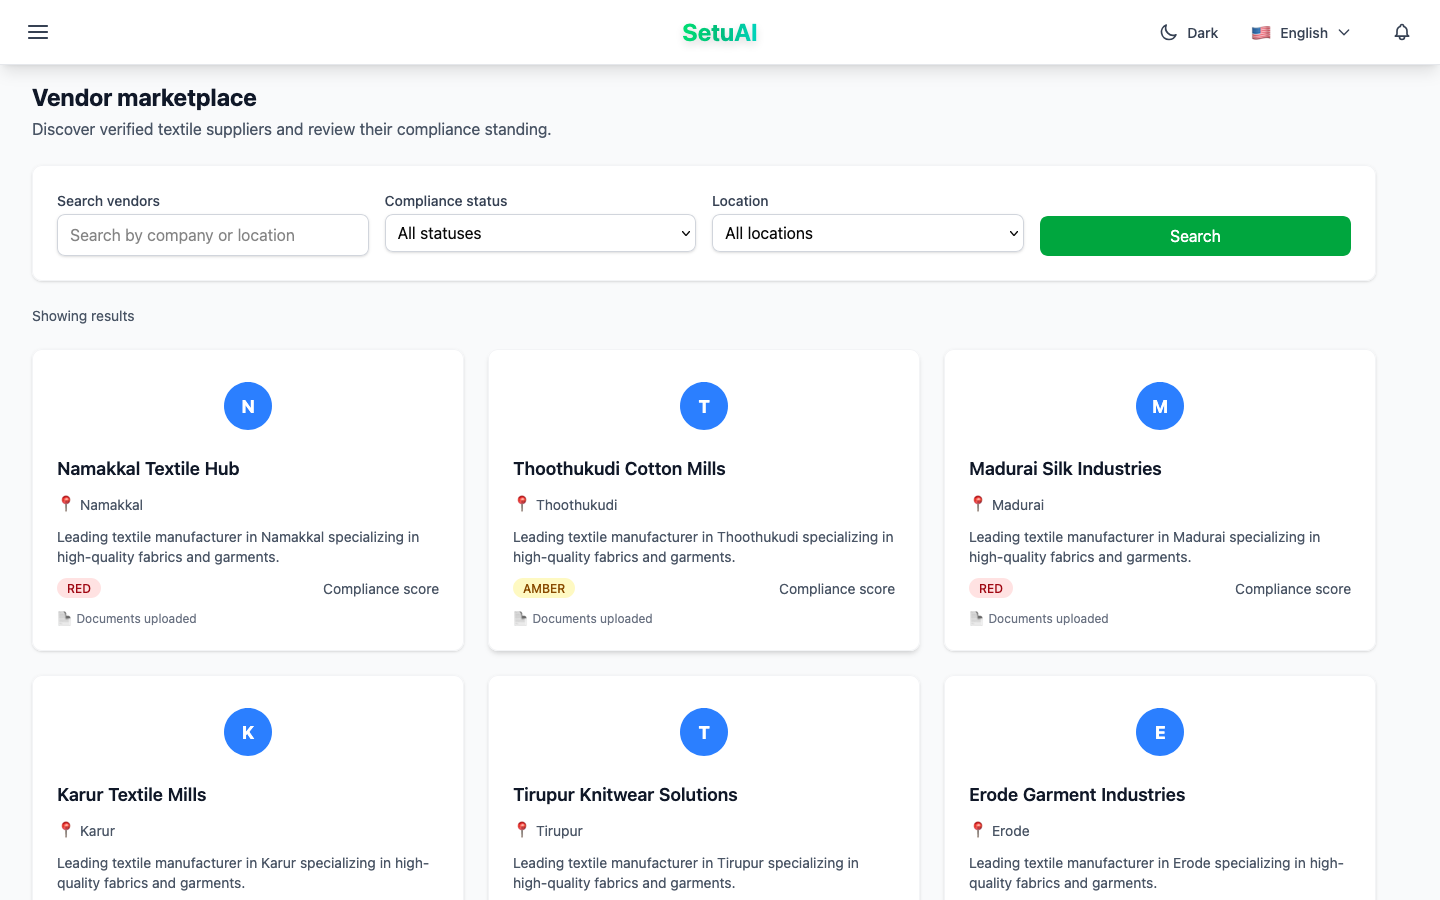Click Compliance score on Namakkal Textile Hub card
The height and width of the screenshot is (900, 1440).
point(381,589)
